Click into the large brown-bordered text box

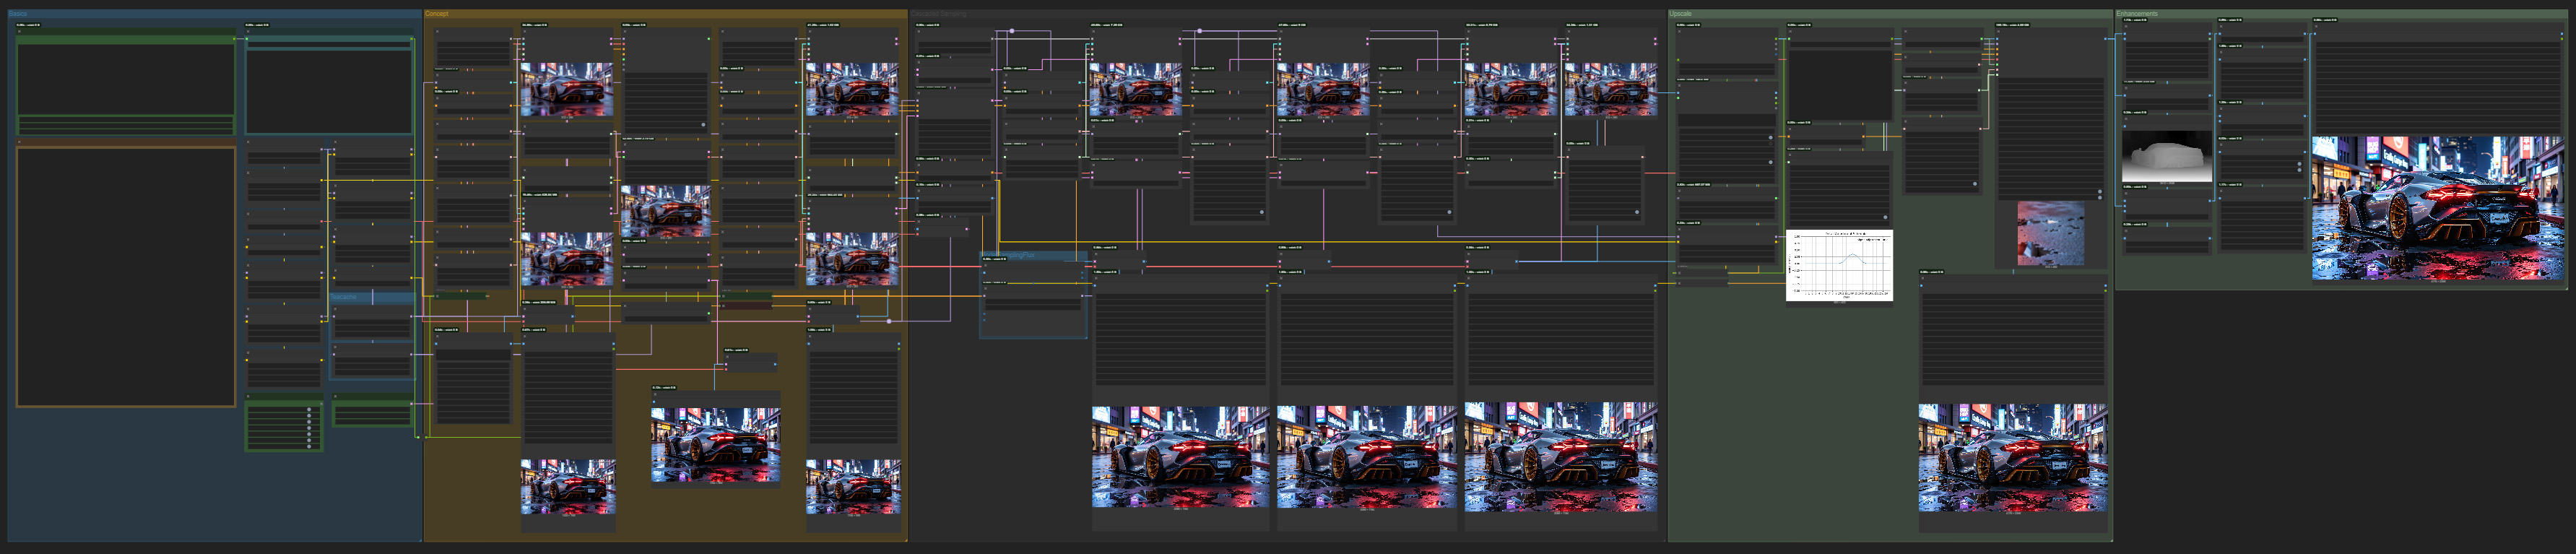126,277
